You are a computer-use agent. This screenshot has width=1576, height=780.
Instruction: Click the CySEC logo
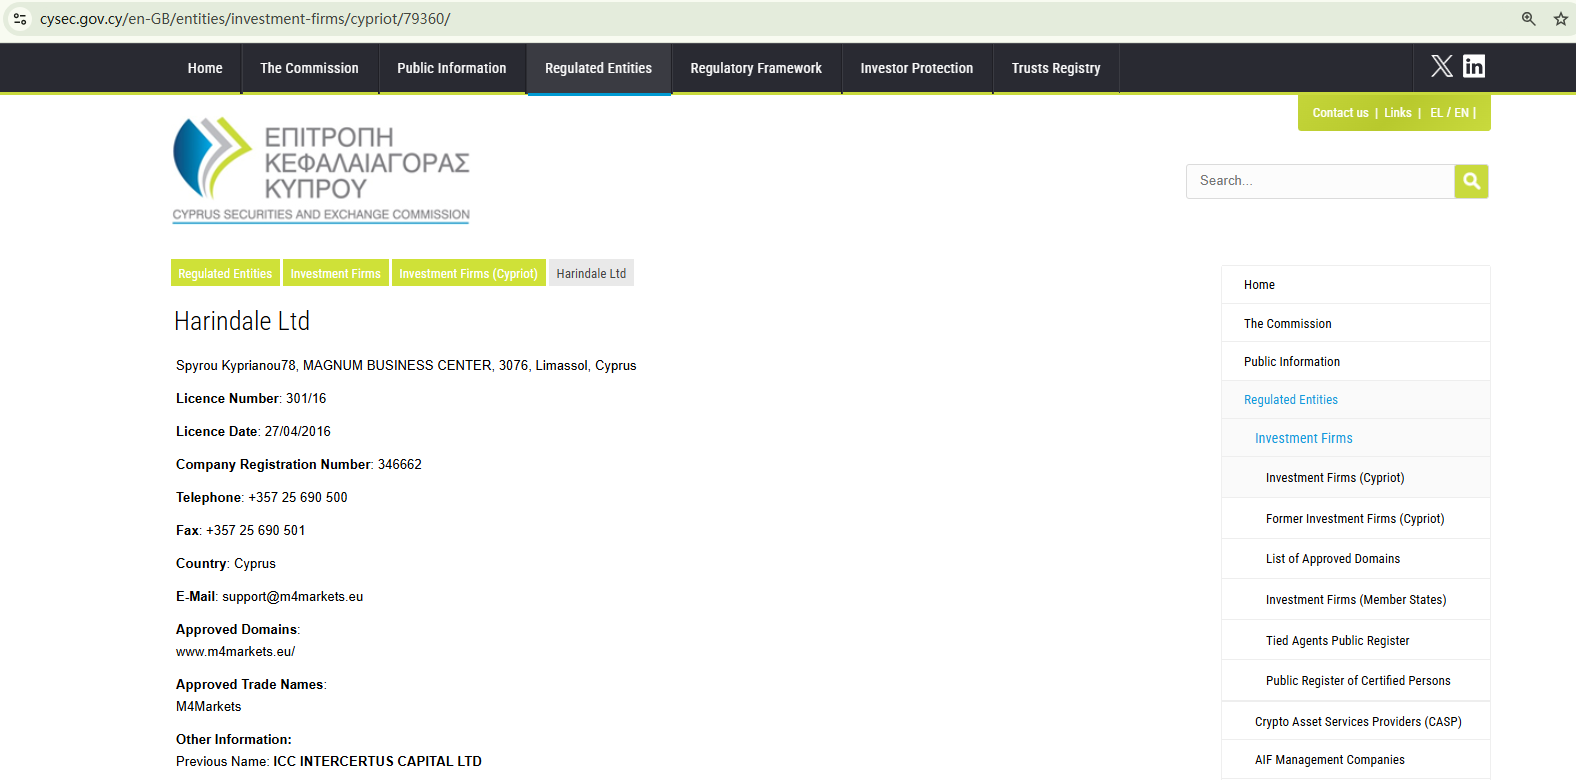321,170
